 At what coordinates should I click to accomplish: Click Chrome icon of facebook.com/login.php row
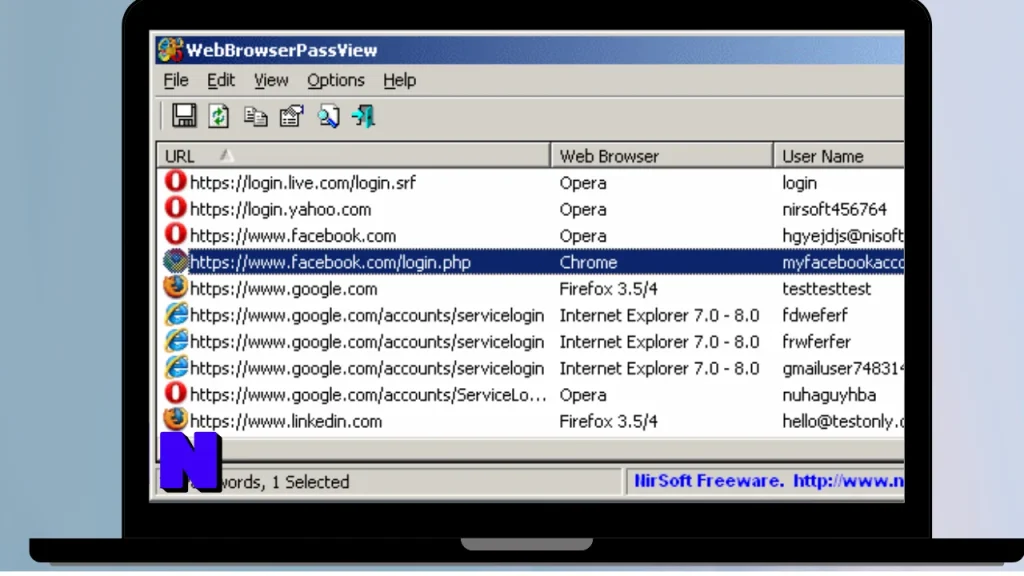pyautogui.click(x=175, y=261)
